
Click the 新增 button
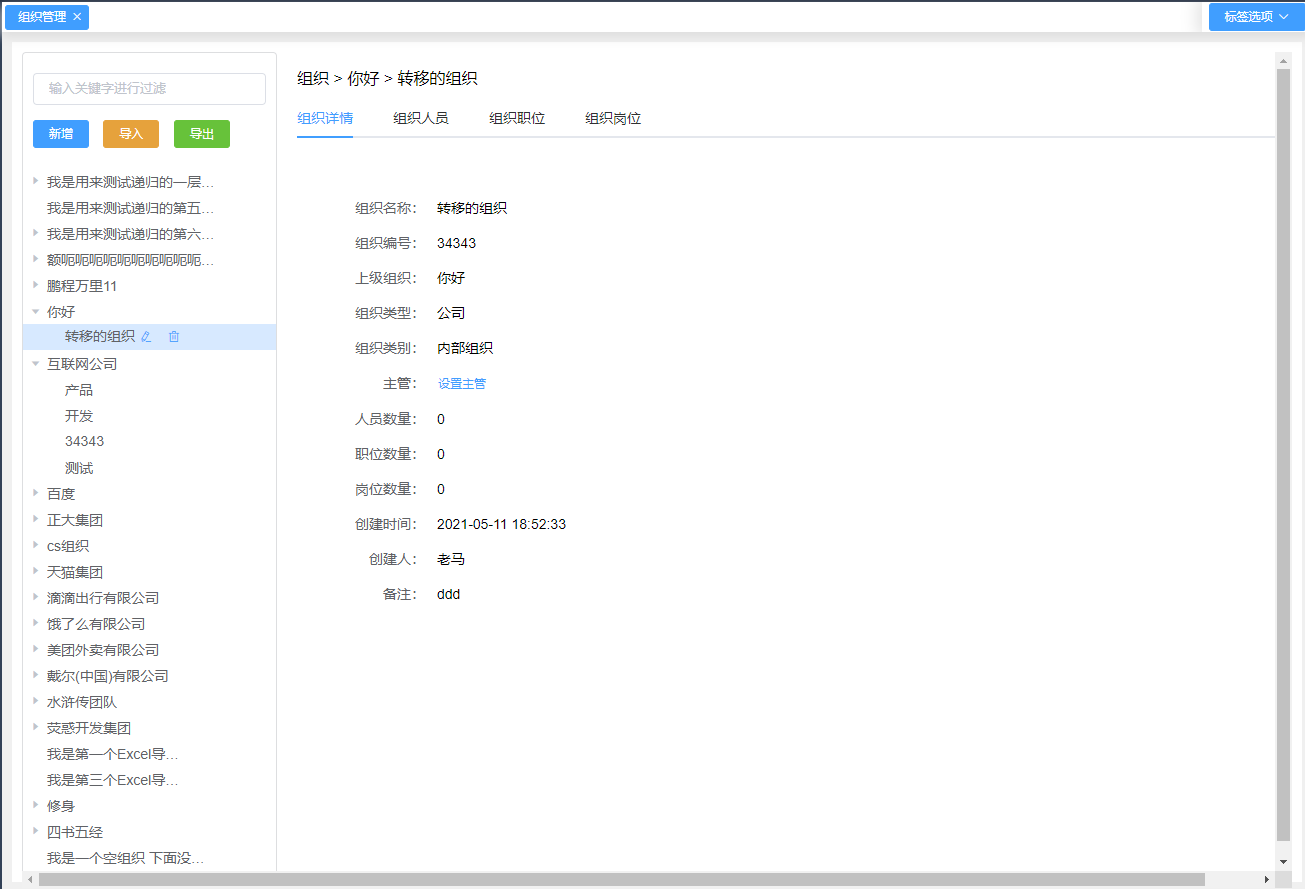pyautogui.click(x=60, y=133)
